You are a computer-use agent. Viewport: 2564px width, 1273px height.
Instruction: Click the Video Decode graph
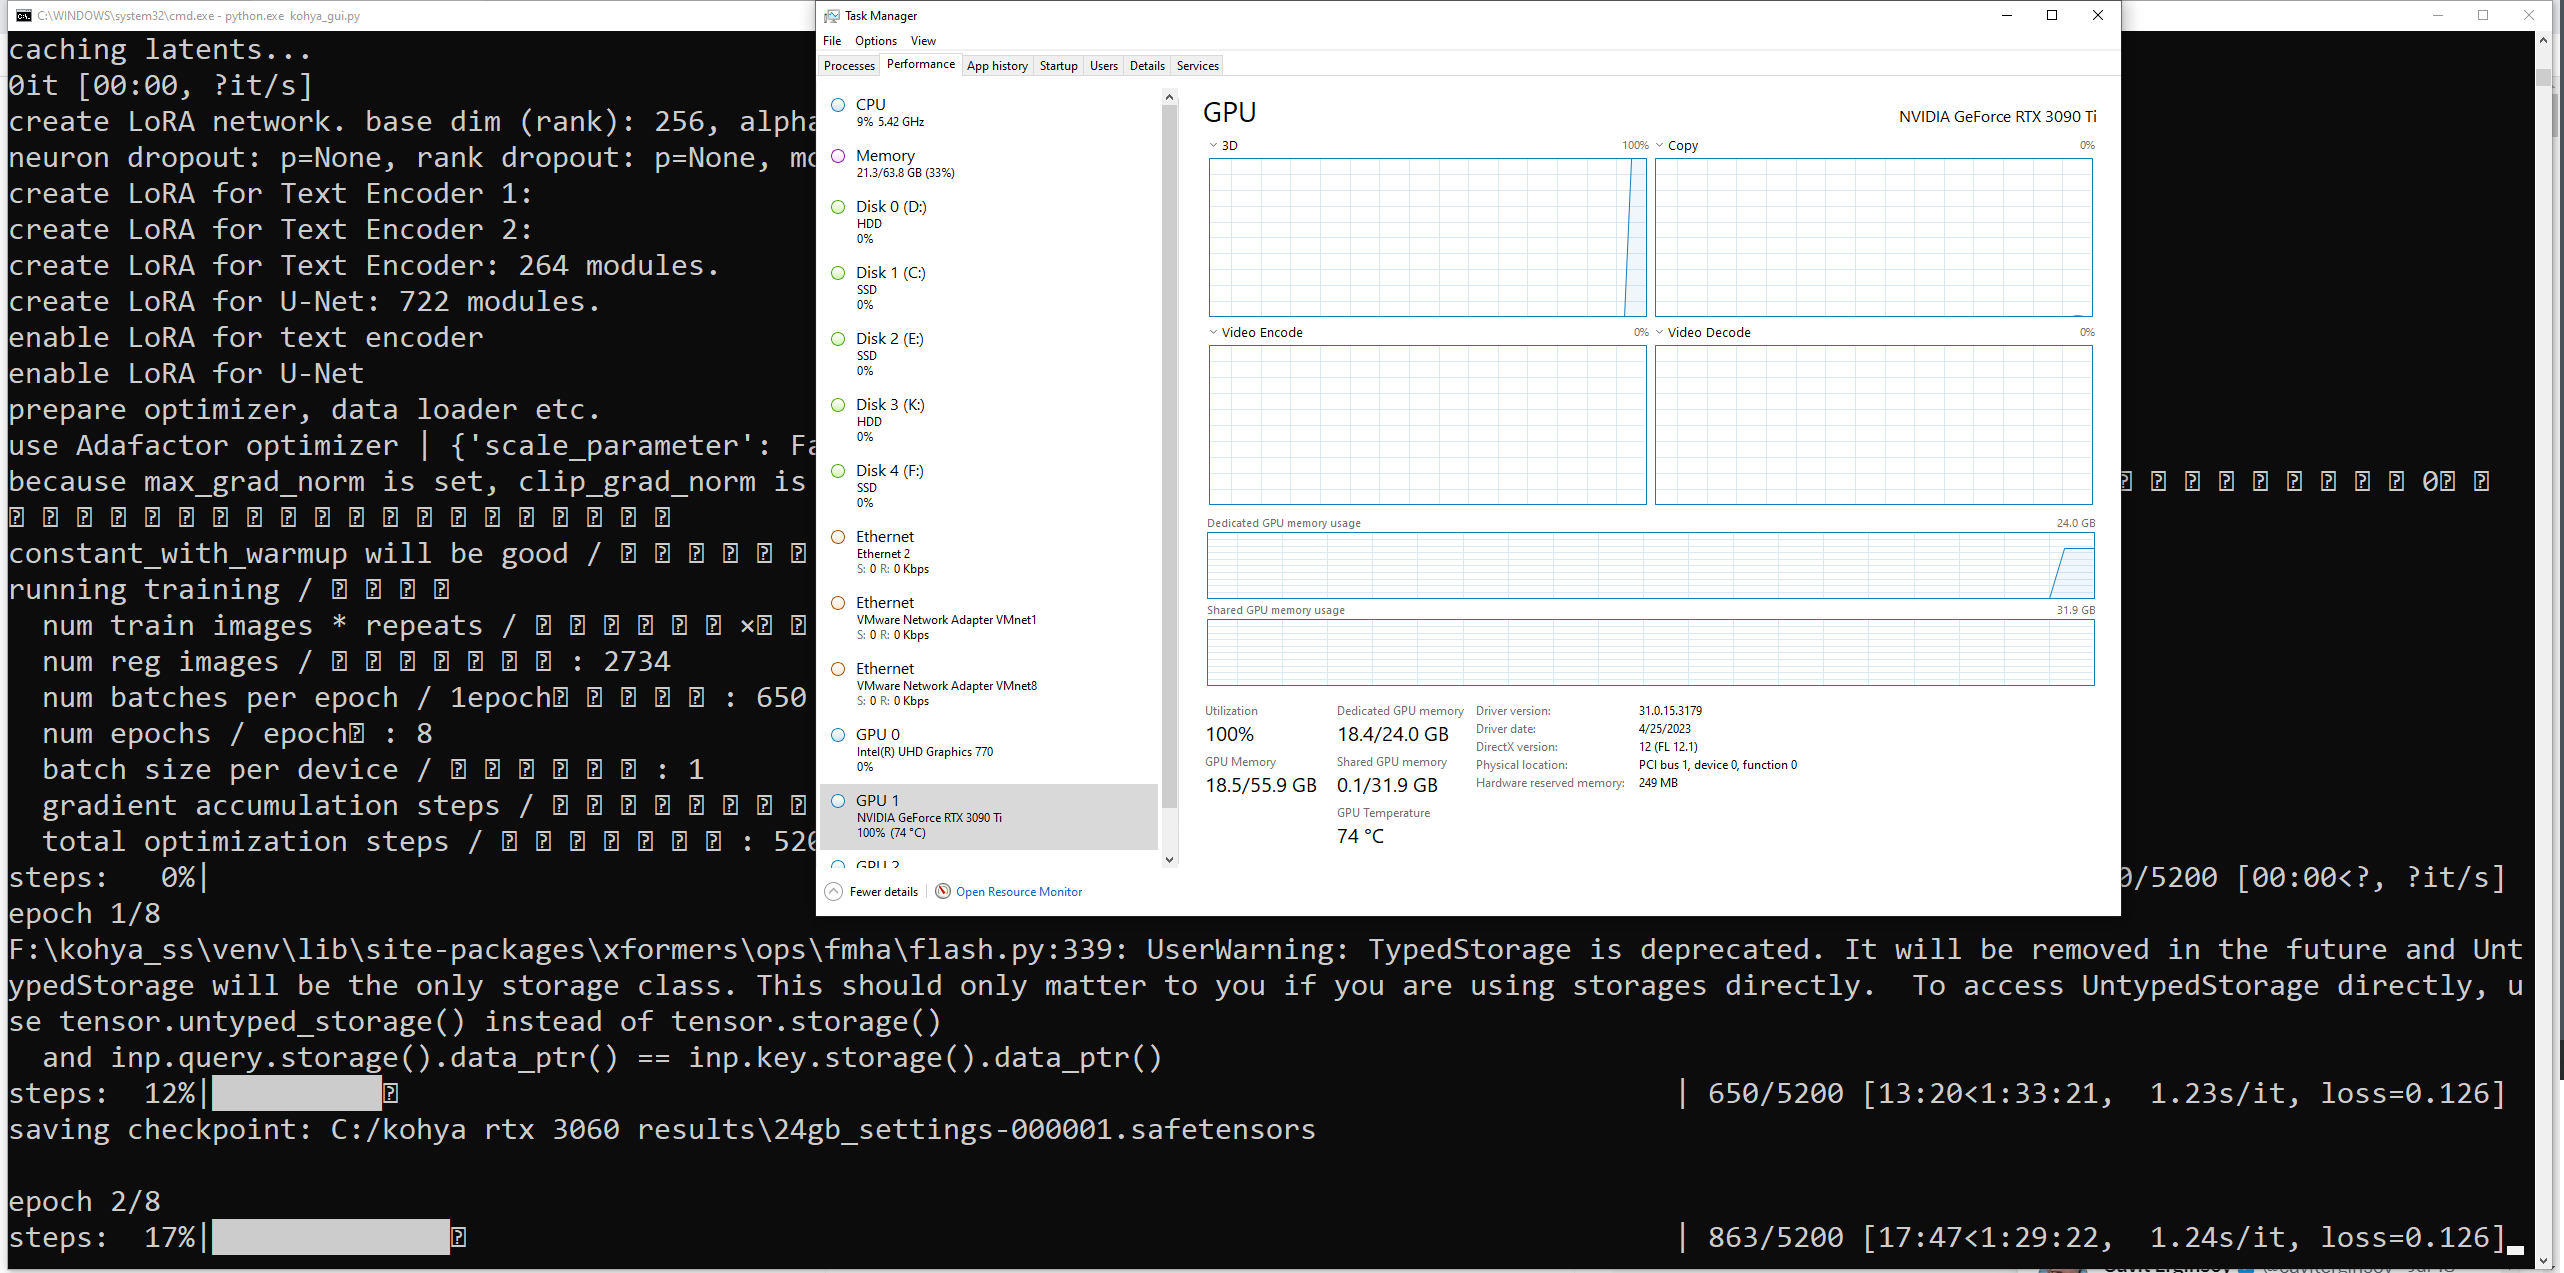point(1873,425)
